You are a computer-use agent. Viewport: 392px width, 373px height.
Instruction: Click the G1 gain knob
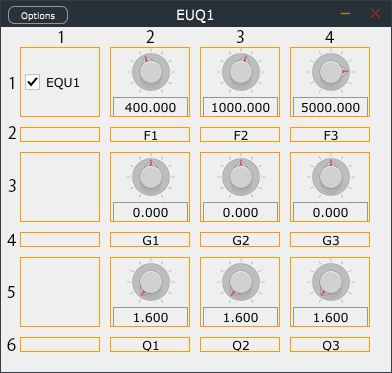coord(151,177)
